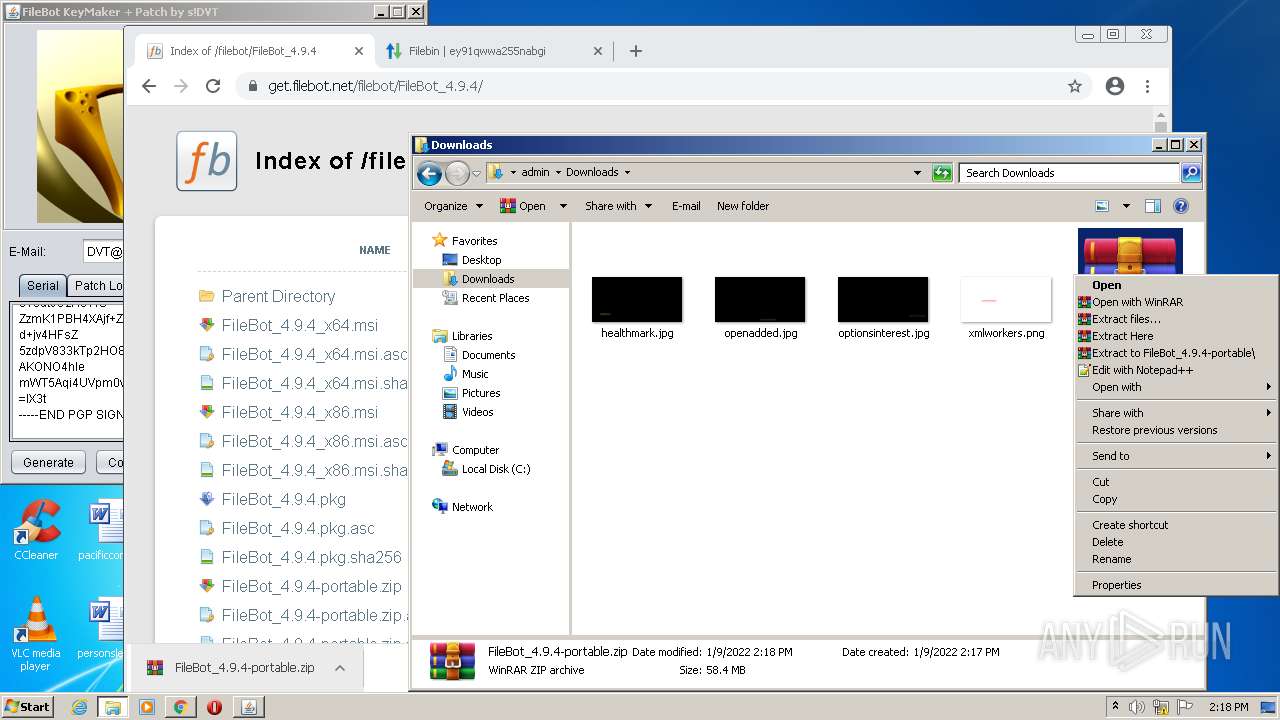Open Chrome from the taskbar
The width and height of the screenshot is (1280, 720).
pos(180,707)
